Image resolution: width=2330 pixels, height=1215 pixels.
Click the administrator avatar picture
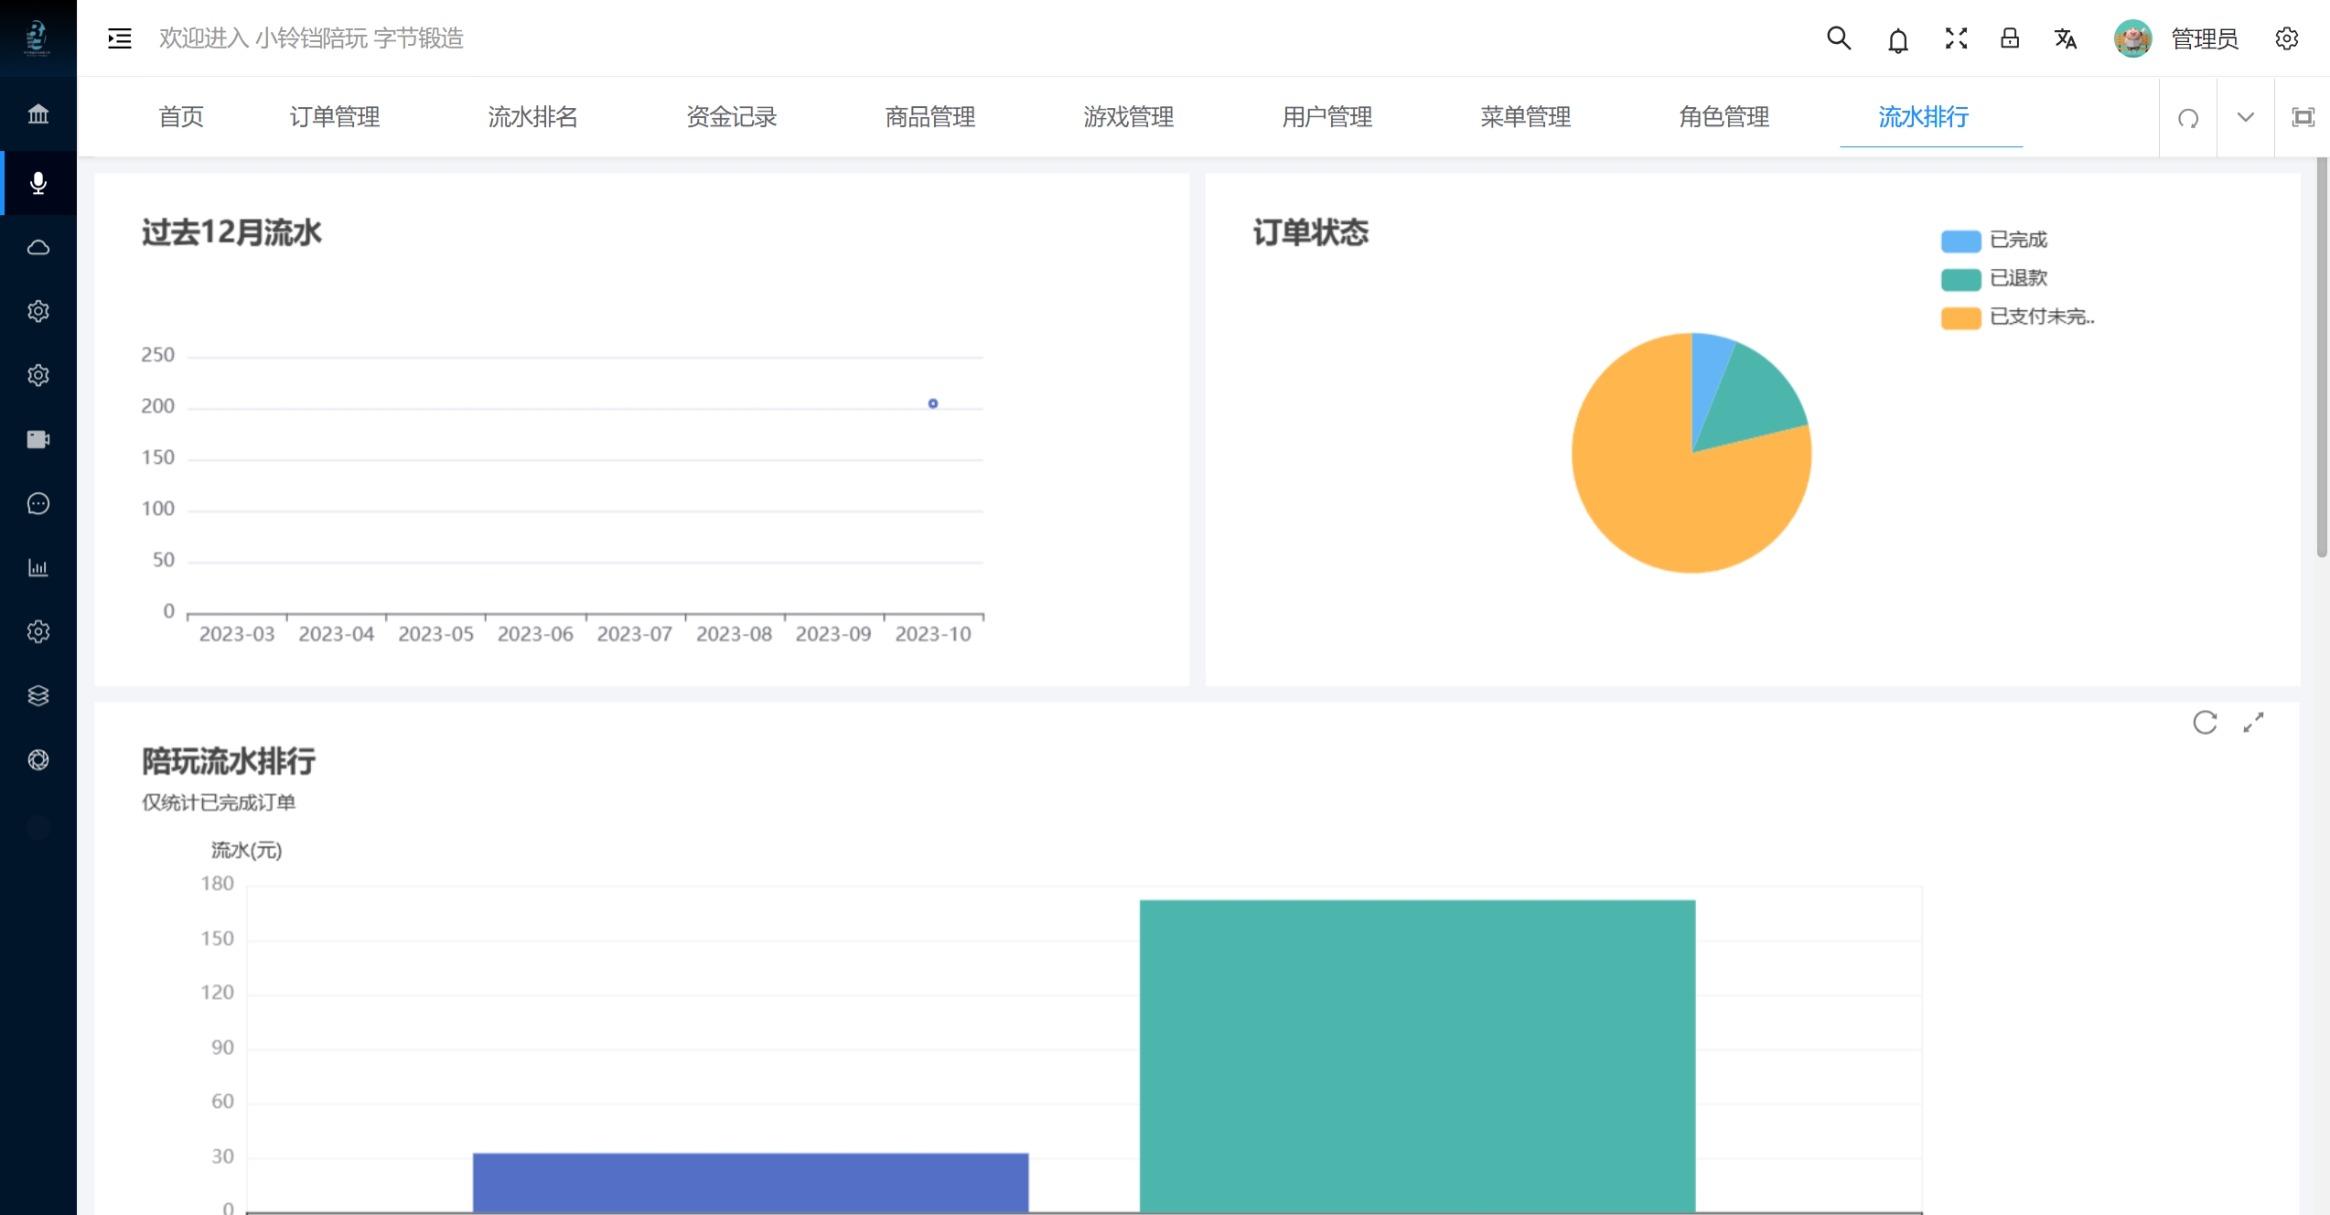[2132, 38]
